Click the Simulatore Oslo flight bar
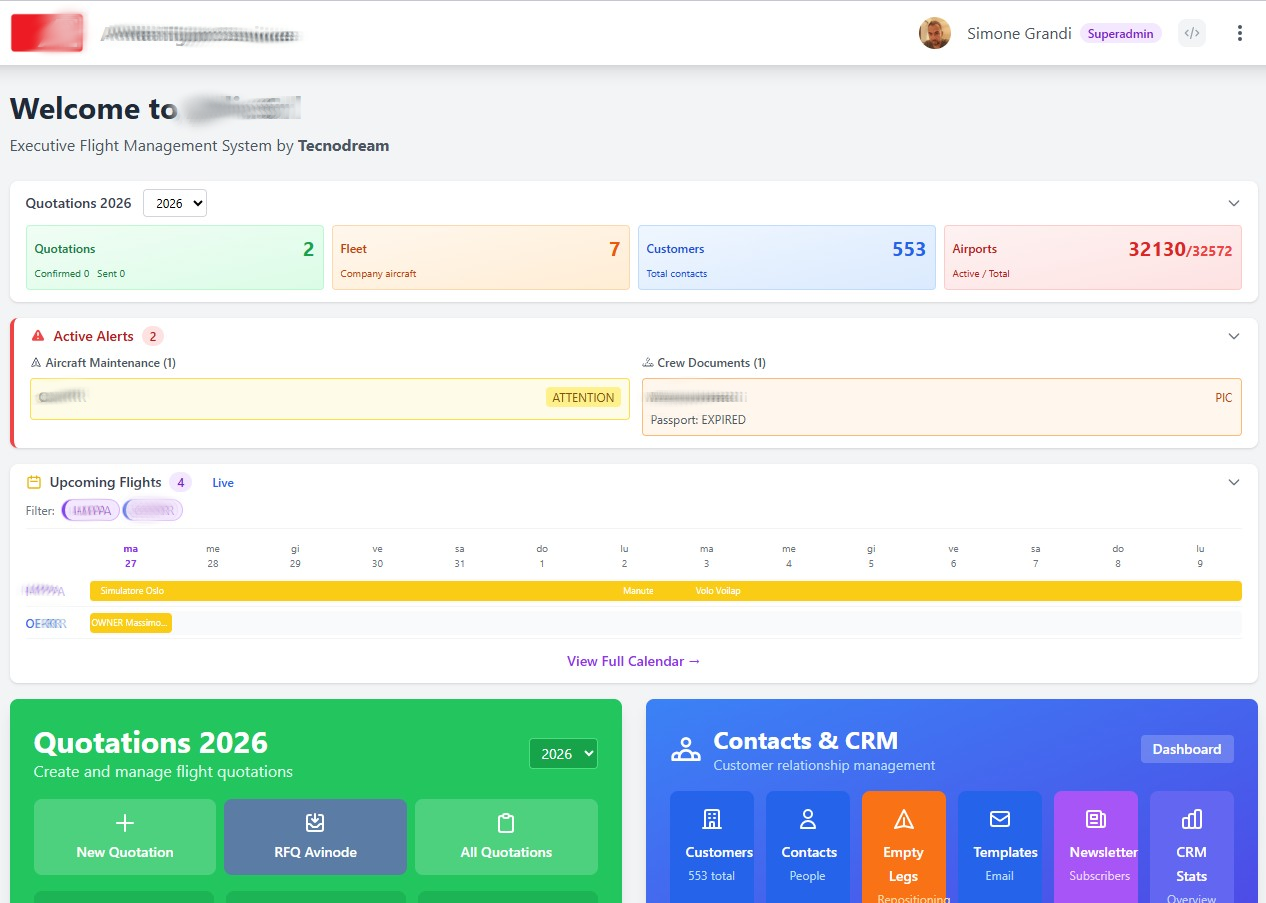1266x903 pixels. coord(132,591)
